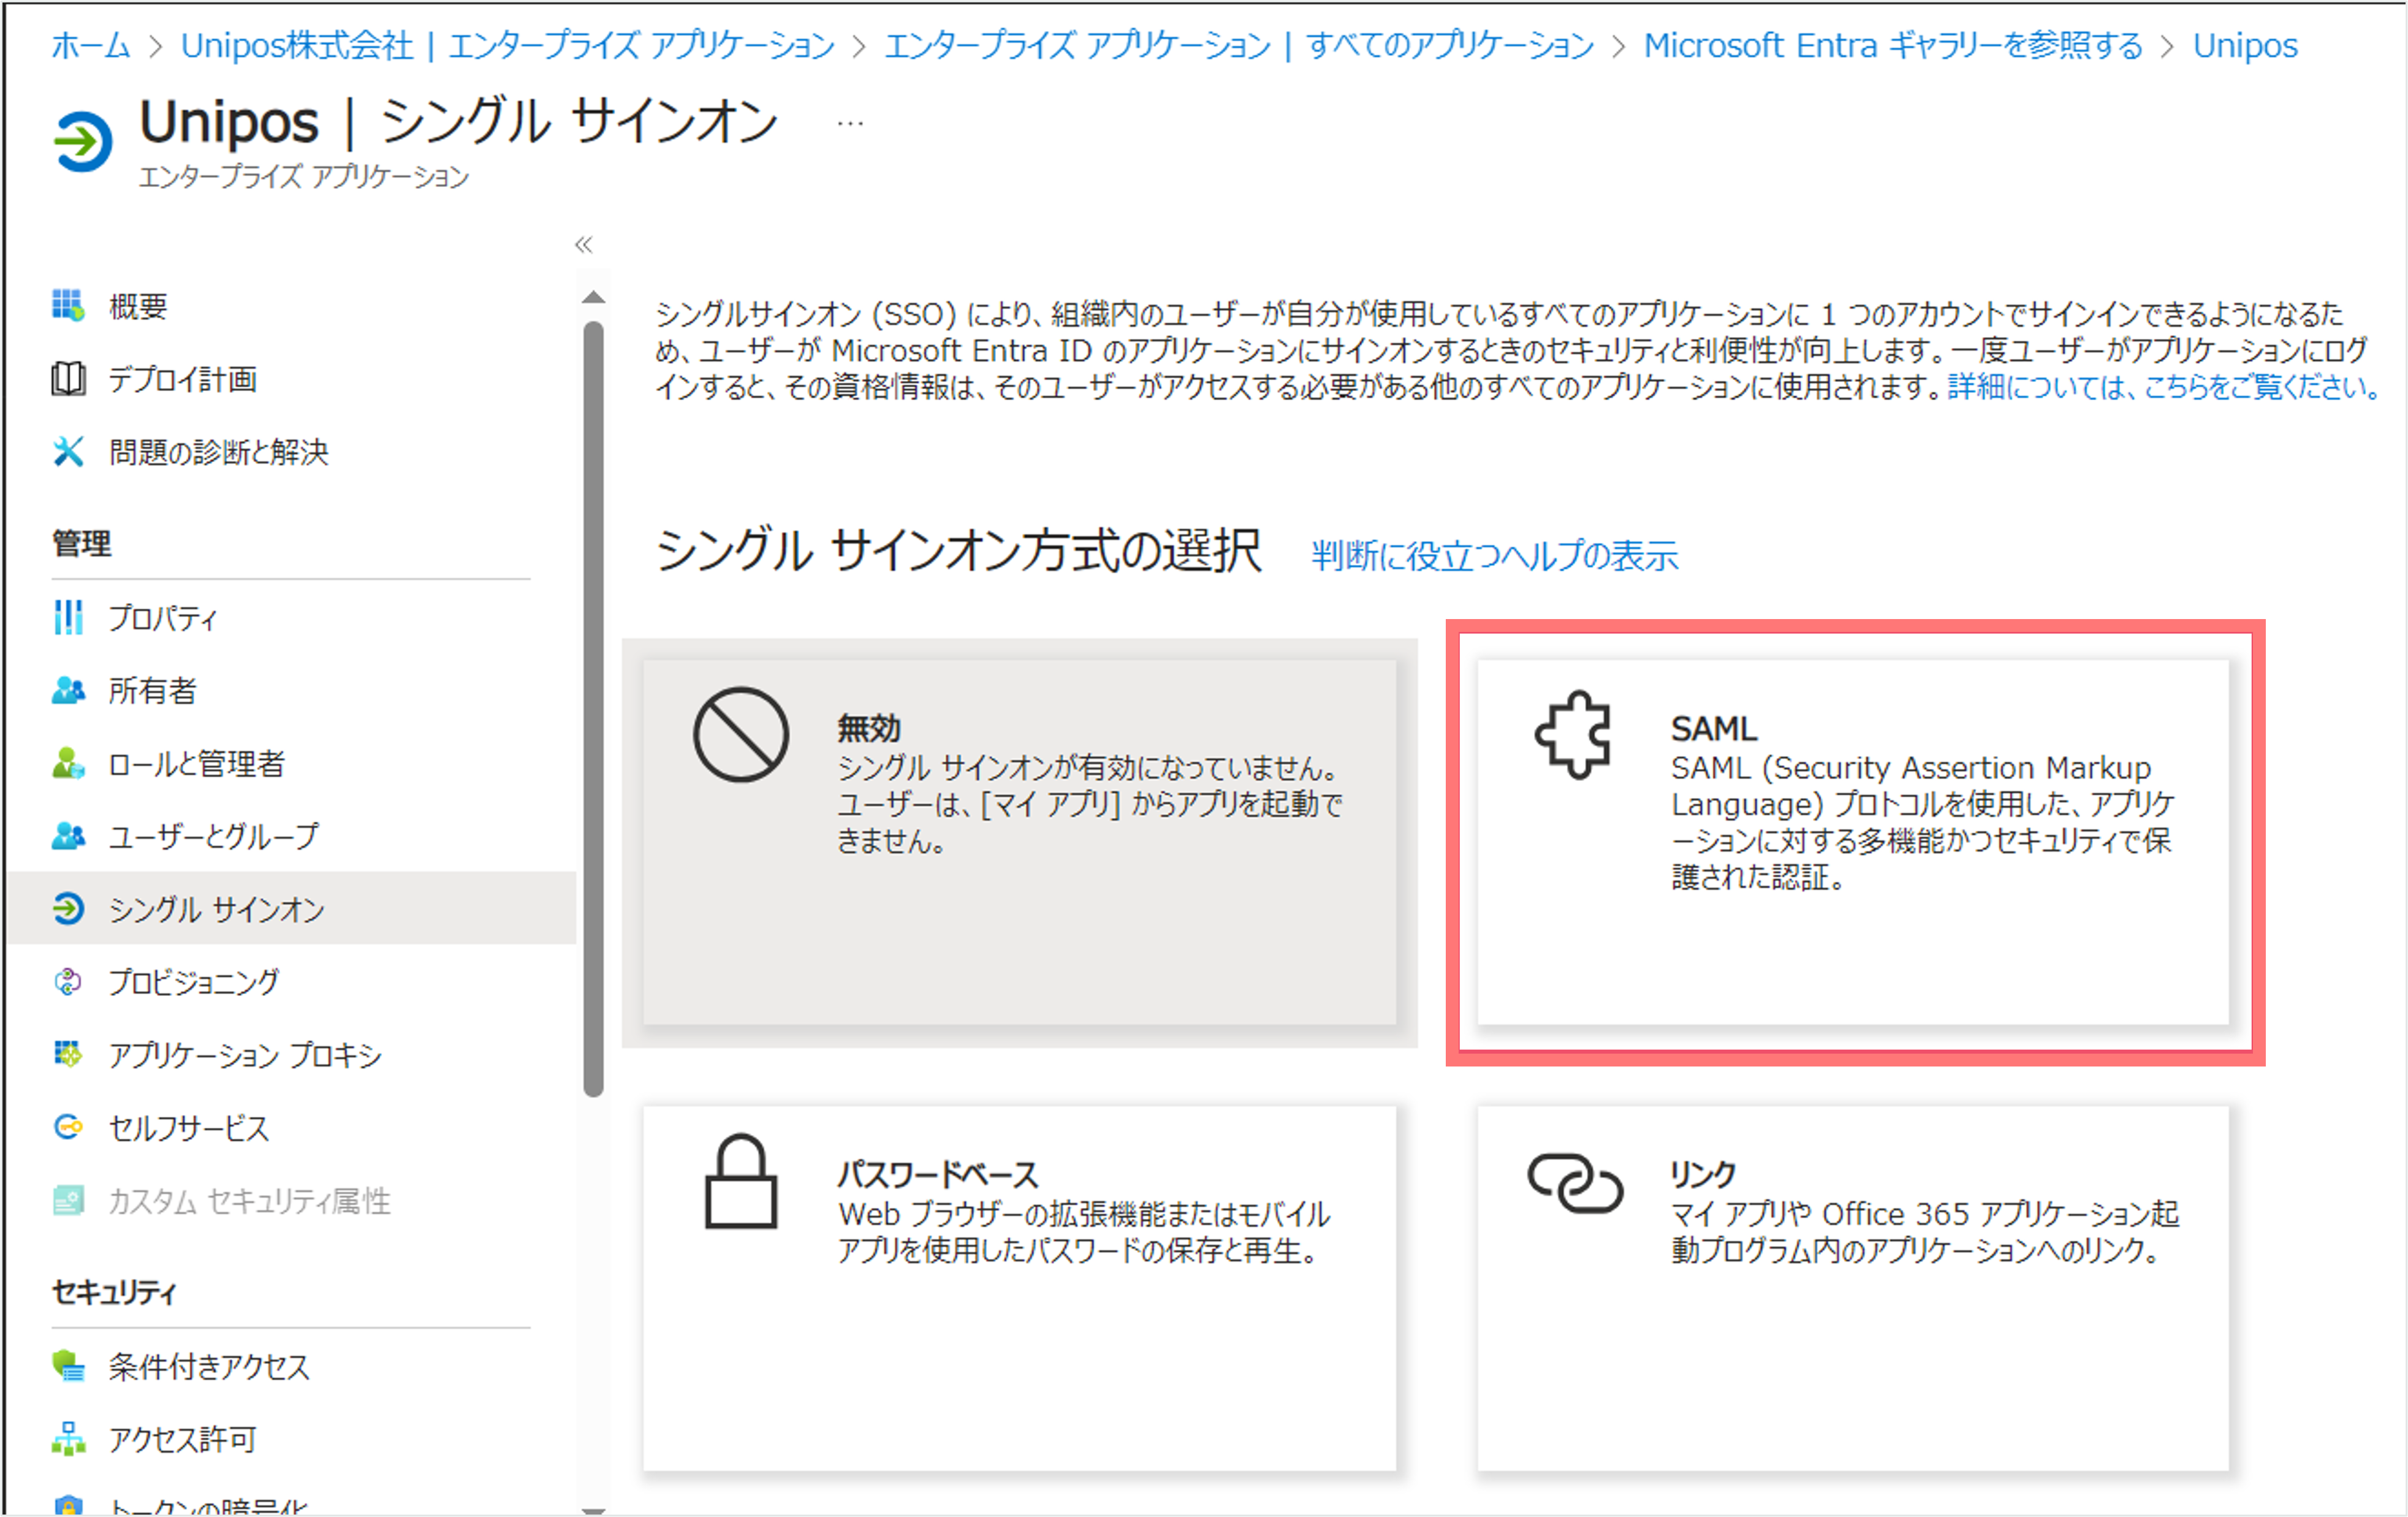
Task: Click the エンタープライズ アプリケーション subtitle text
Action: pos(303,176)
